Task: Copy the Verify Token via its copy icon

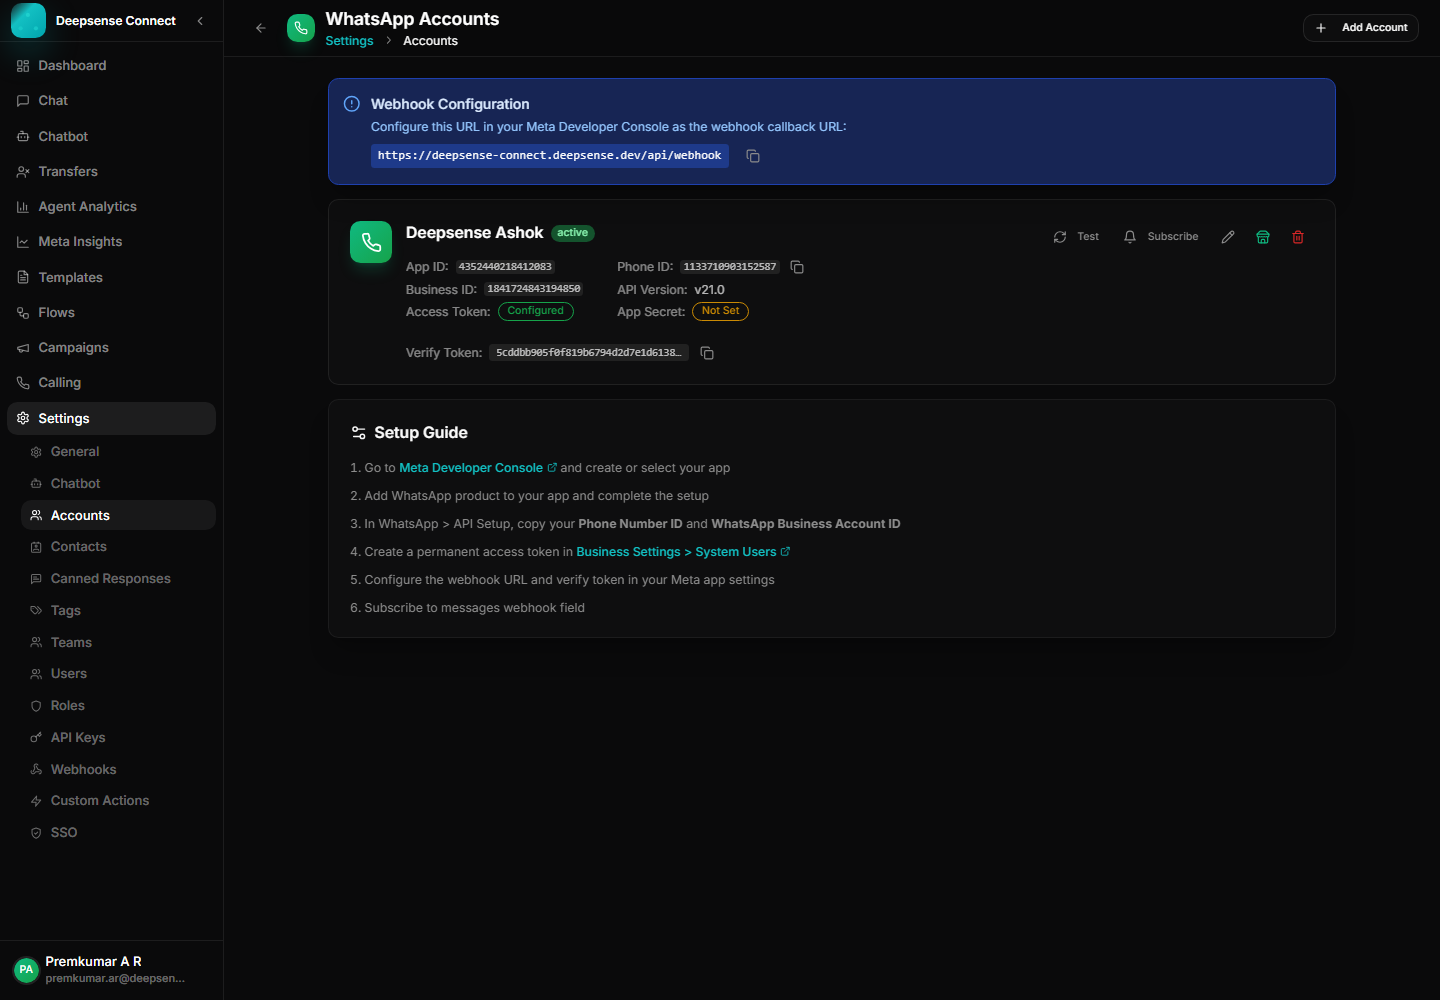Action: click(x=707, y=353)
